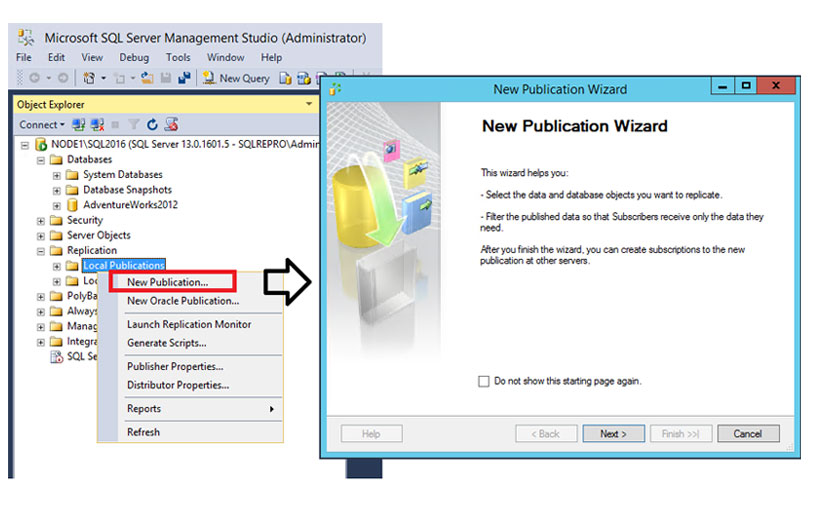
Task: Select the AdventureWorks2012 database icon
Action: click(x=73, y=205)
